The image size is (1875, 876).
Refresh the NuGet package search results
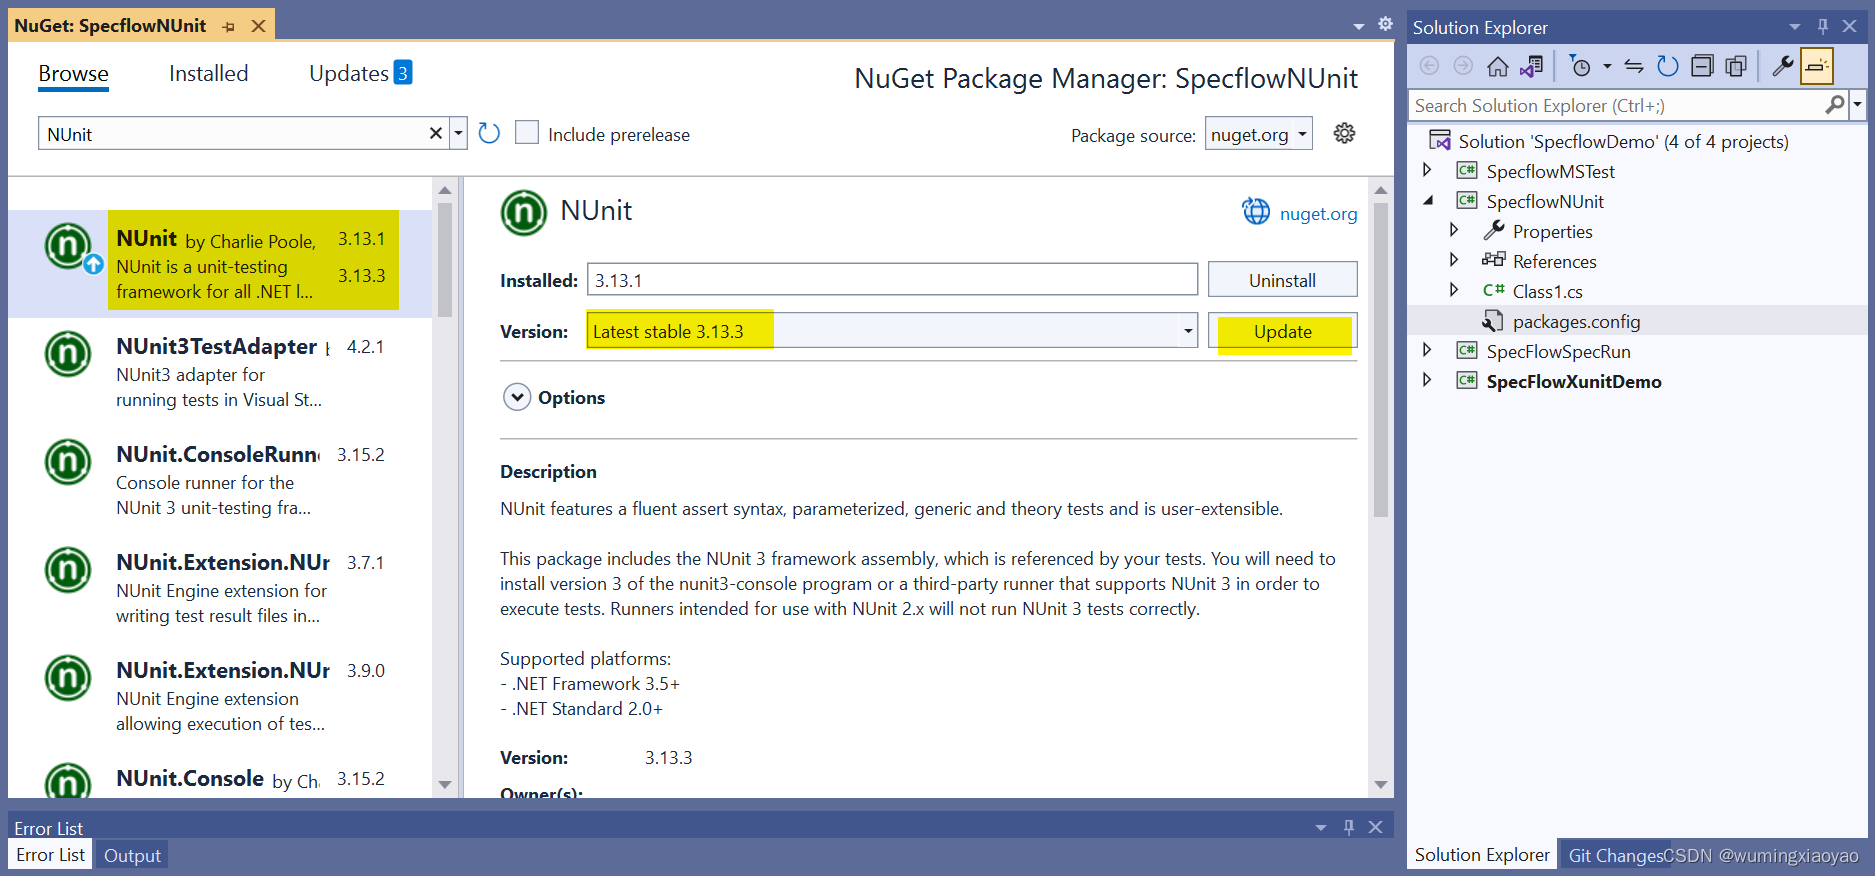coord(489,133)
